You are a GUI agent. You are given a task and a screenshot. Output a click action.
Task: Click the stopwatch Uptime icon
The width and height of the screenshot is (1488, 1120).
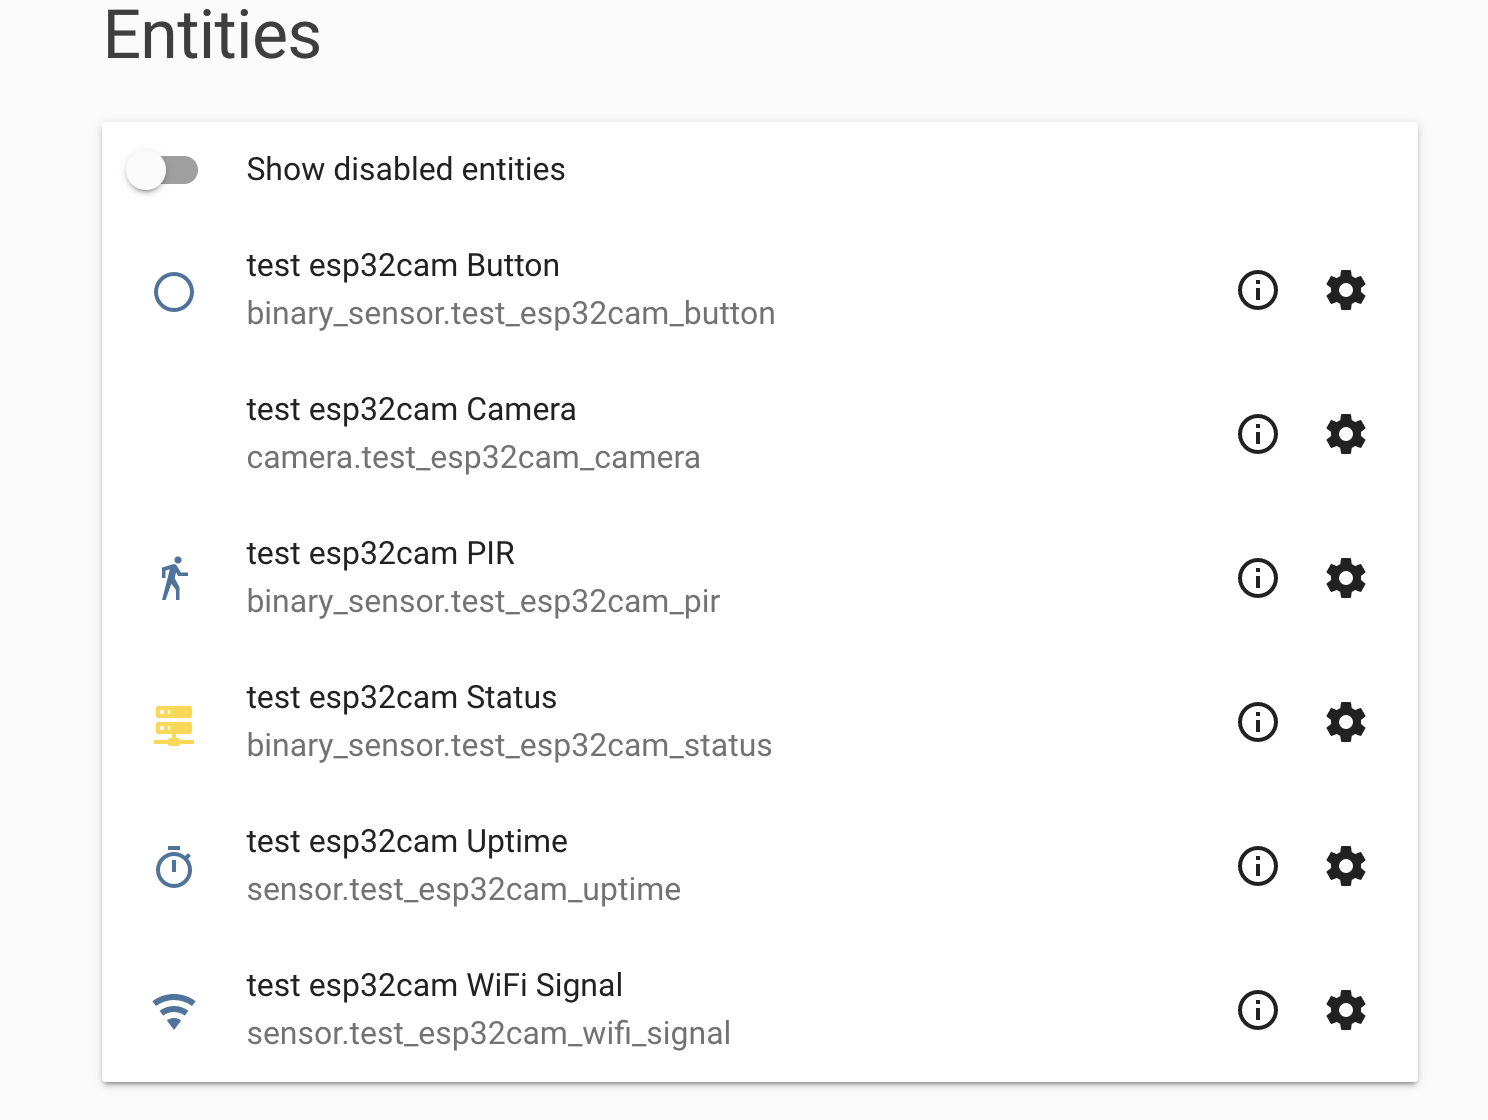point(174,867)
